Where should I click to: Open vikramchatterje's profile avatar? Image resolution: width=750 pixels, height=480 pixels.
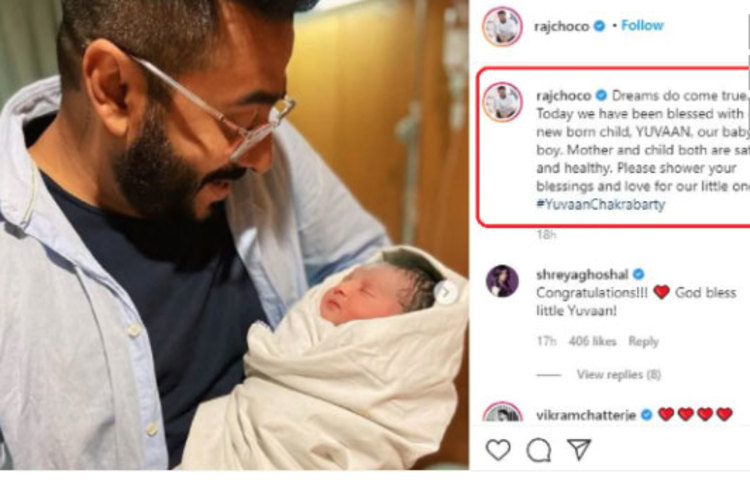point(502,413)
